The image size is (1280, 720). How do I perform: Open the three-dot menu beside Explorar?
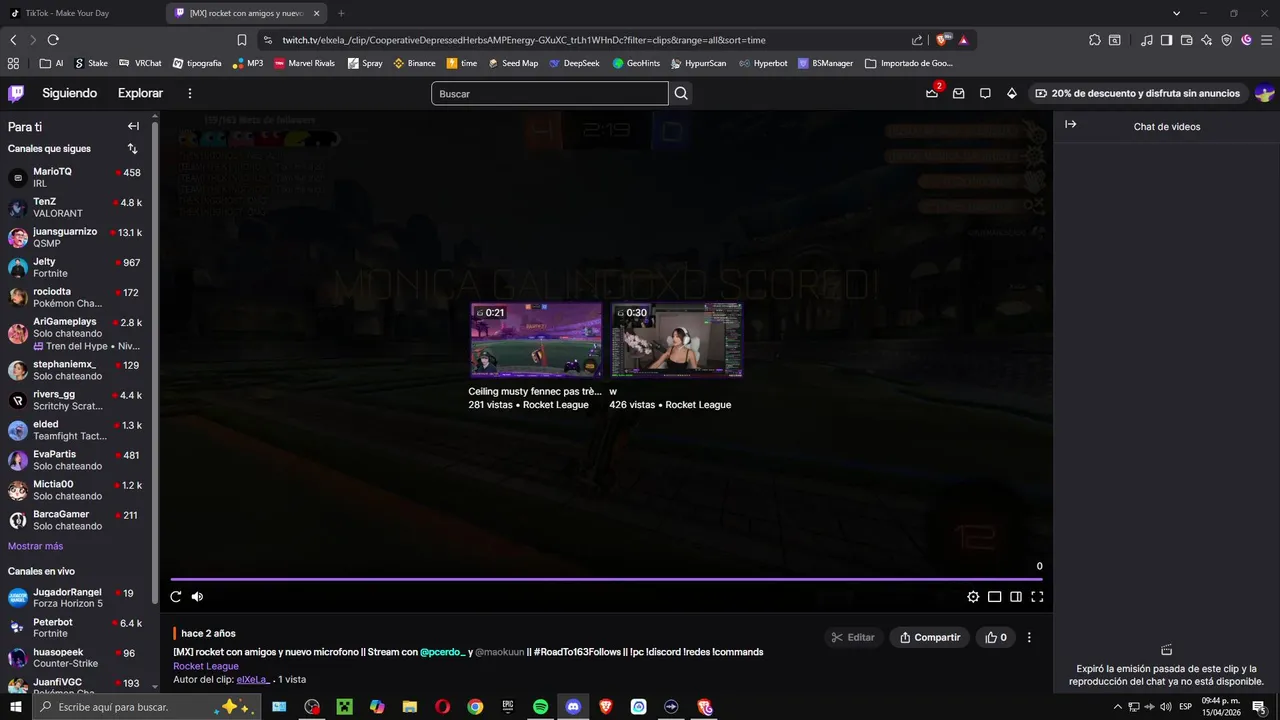(190, 93)
